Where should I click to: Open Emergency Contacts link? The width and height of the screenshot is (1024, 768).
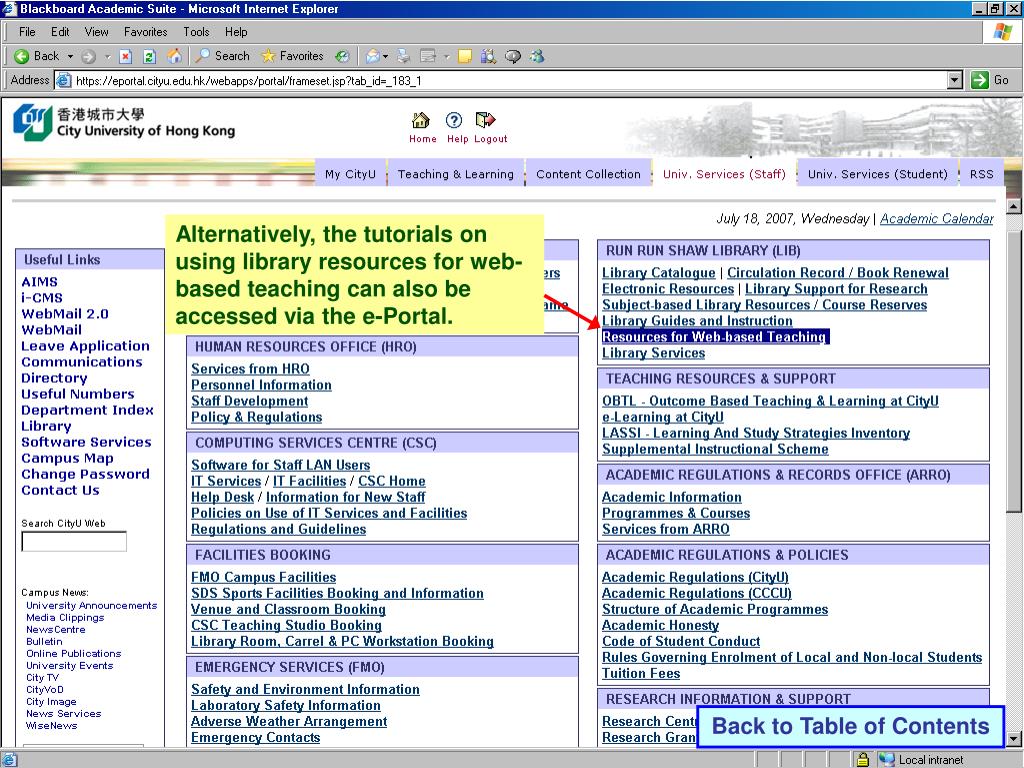(x=255, y=738)
